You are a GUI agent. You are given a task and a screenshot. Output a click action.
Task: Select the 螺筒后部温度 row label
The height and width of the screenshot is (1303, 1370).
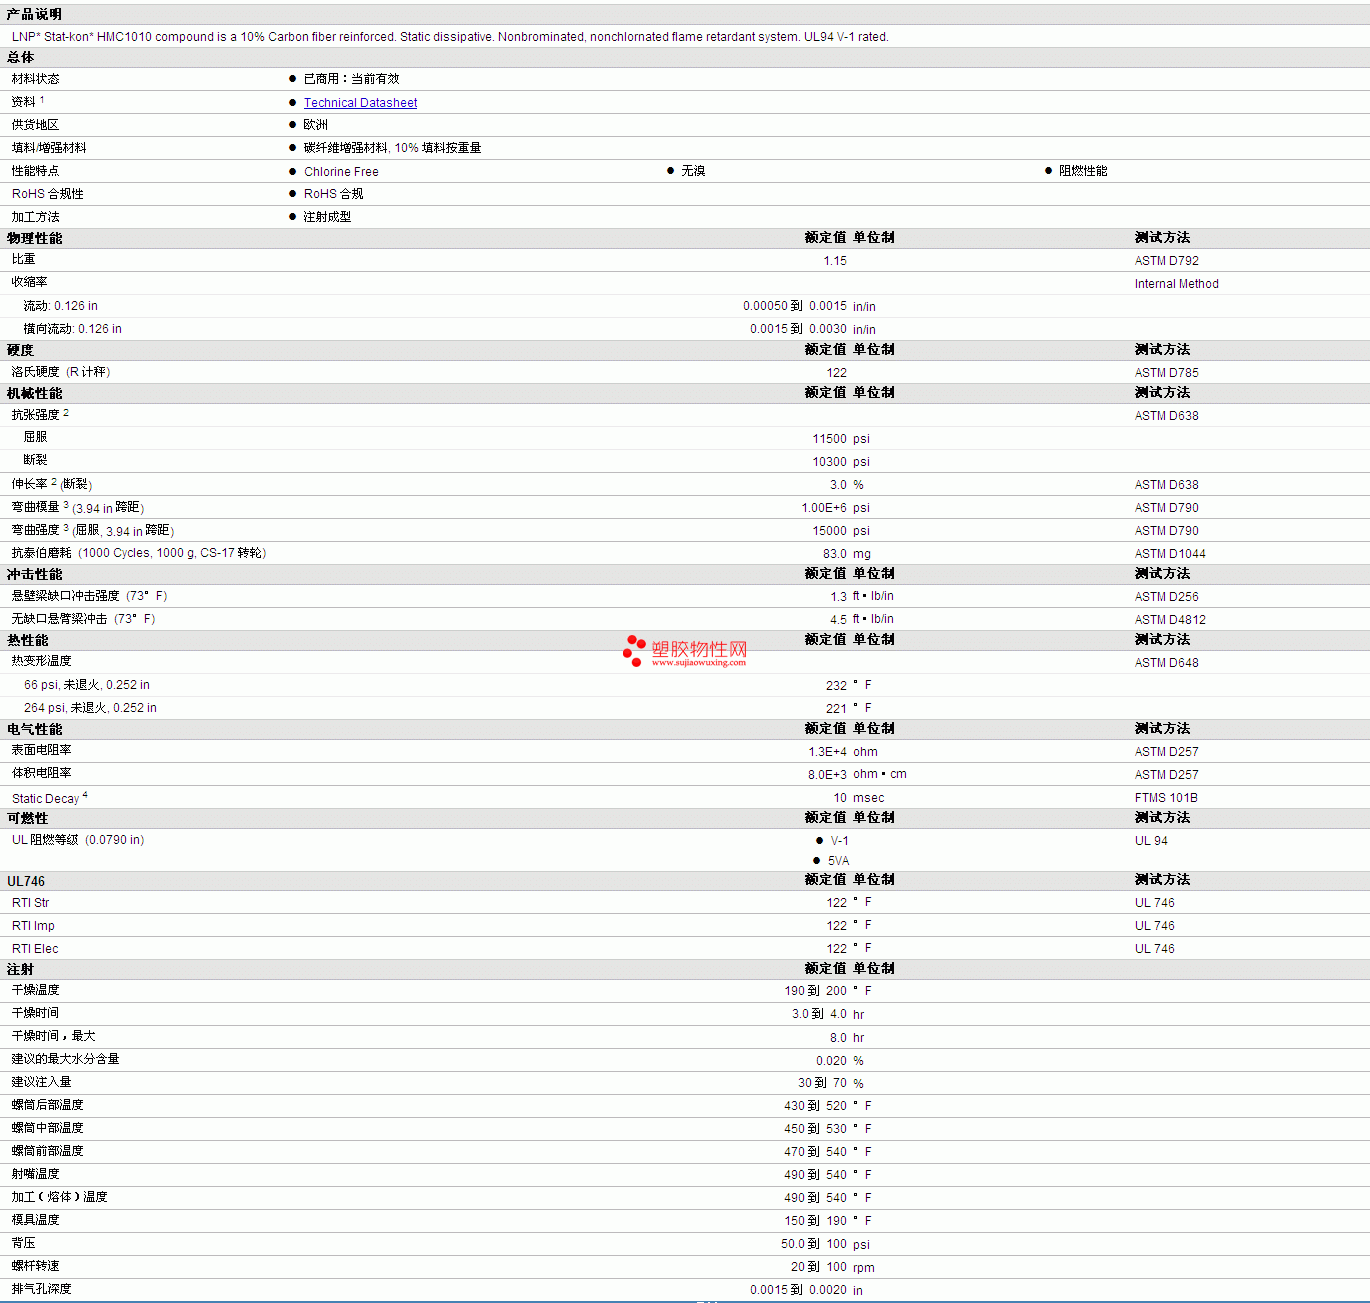click(47, 1105)
